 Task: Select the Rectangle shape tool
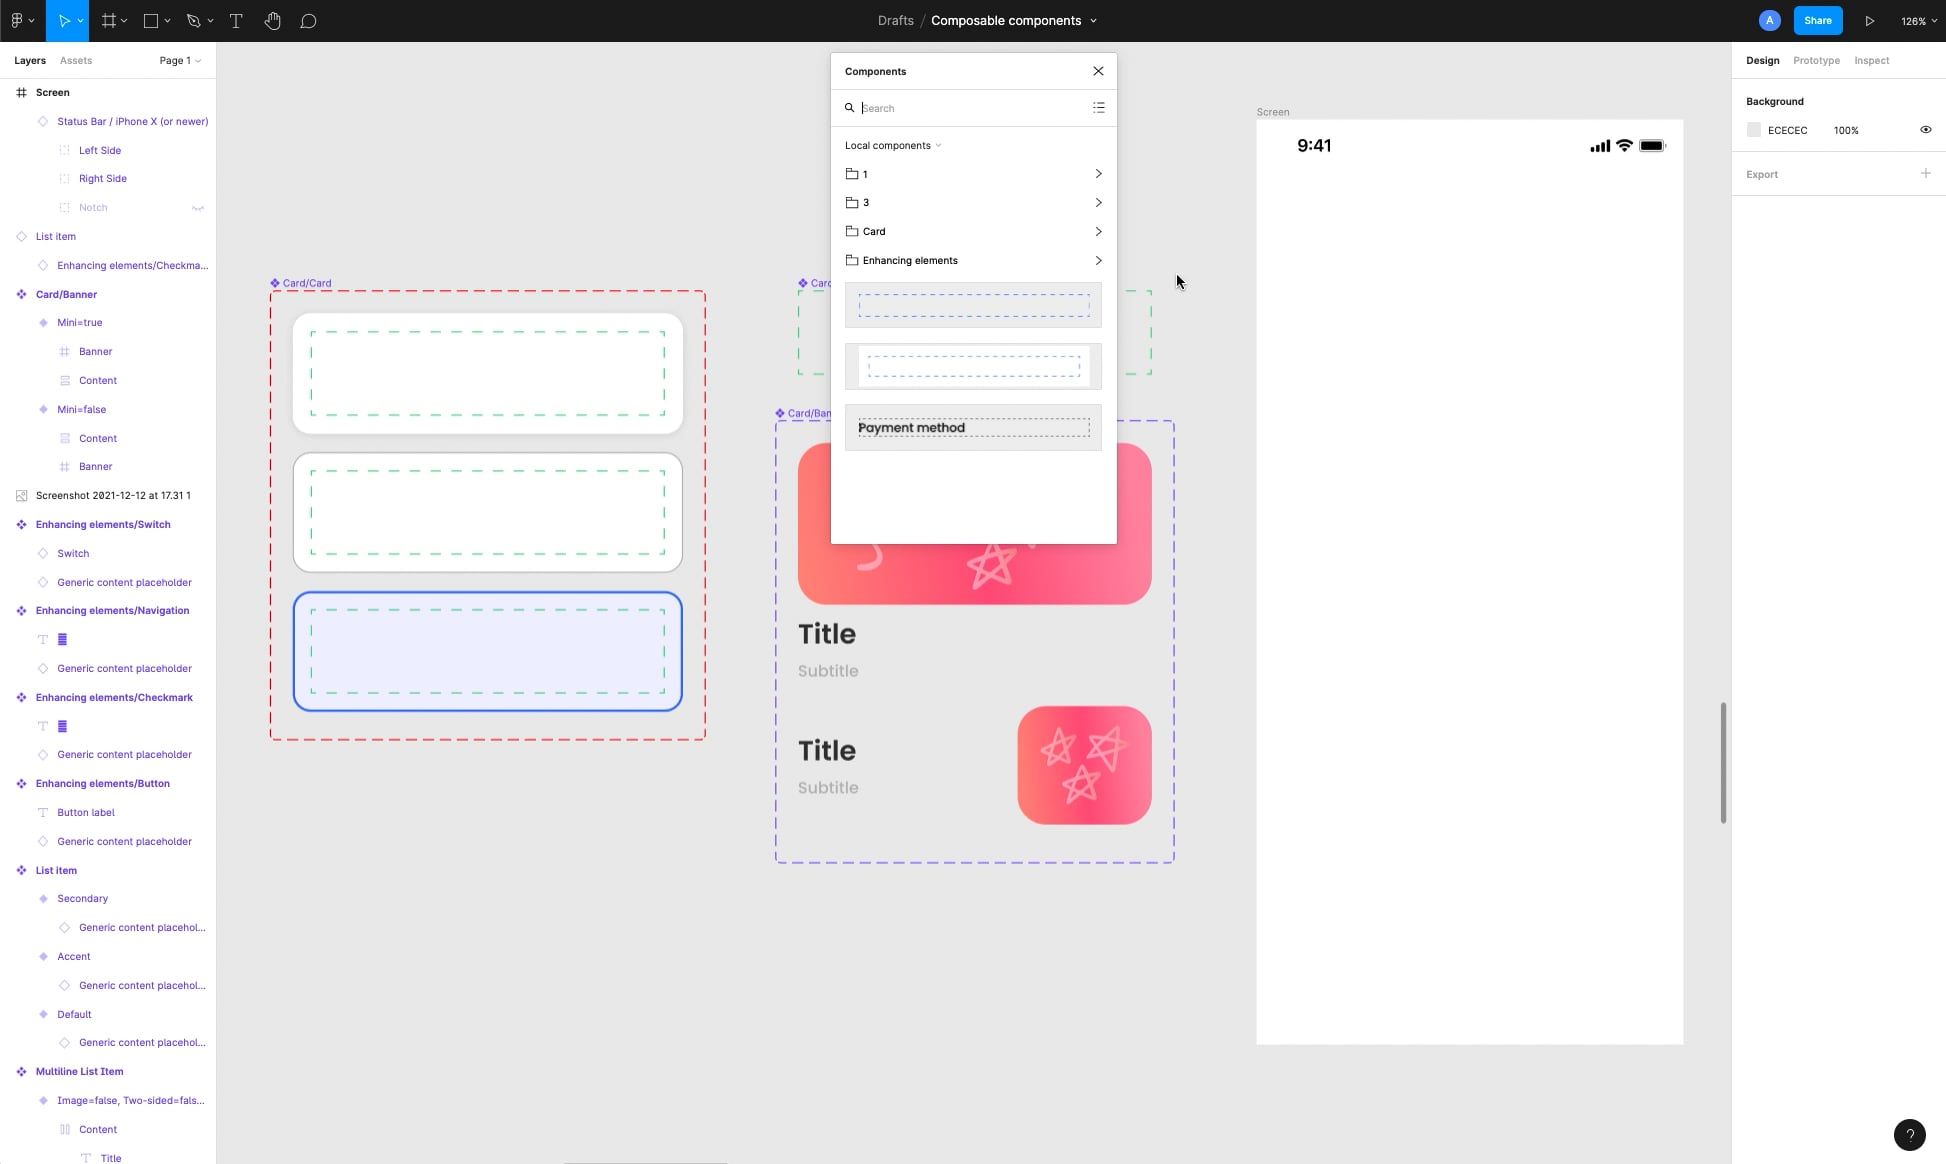tap(151, 20)
